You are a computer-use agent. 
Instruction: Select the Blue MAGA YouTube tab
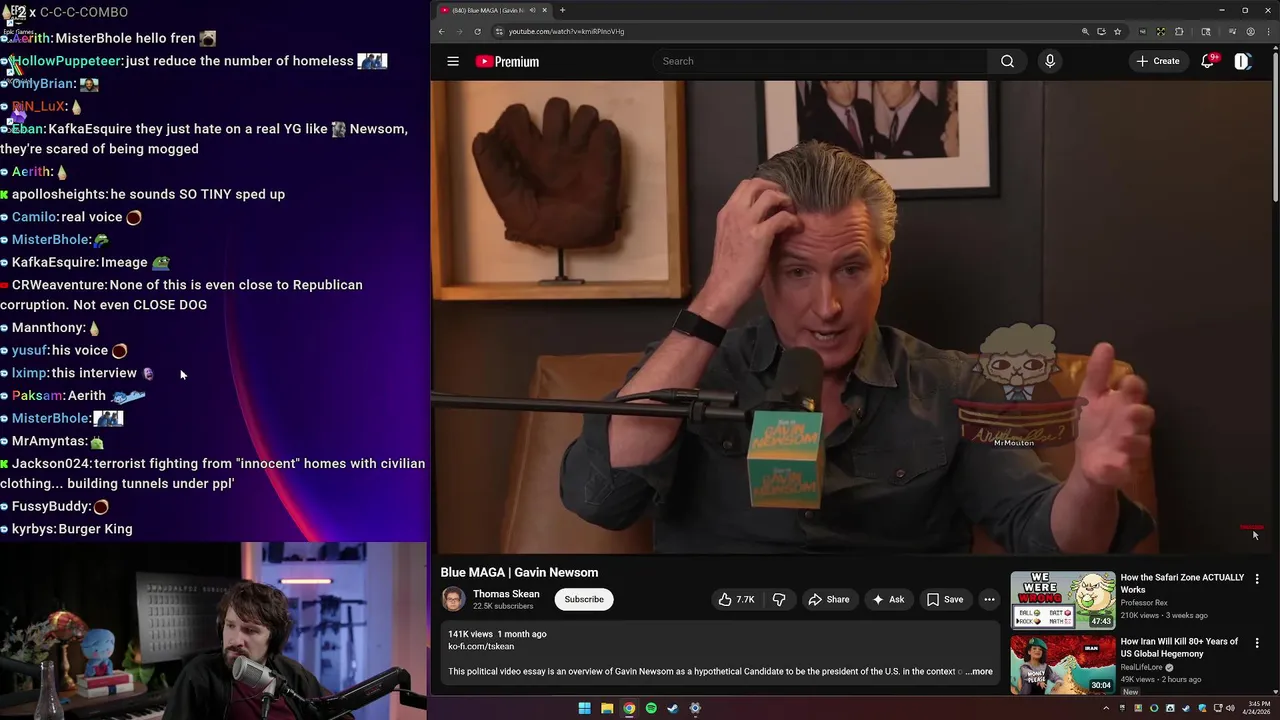pos(492,10)
